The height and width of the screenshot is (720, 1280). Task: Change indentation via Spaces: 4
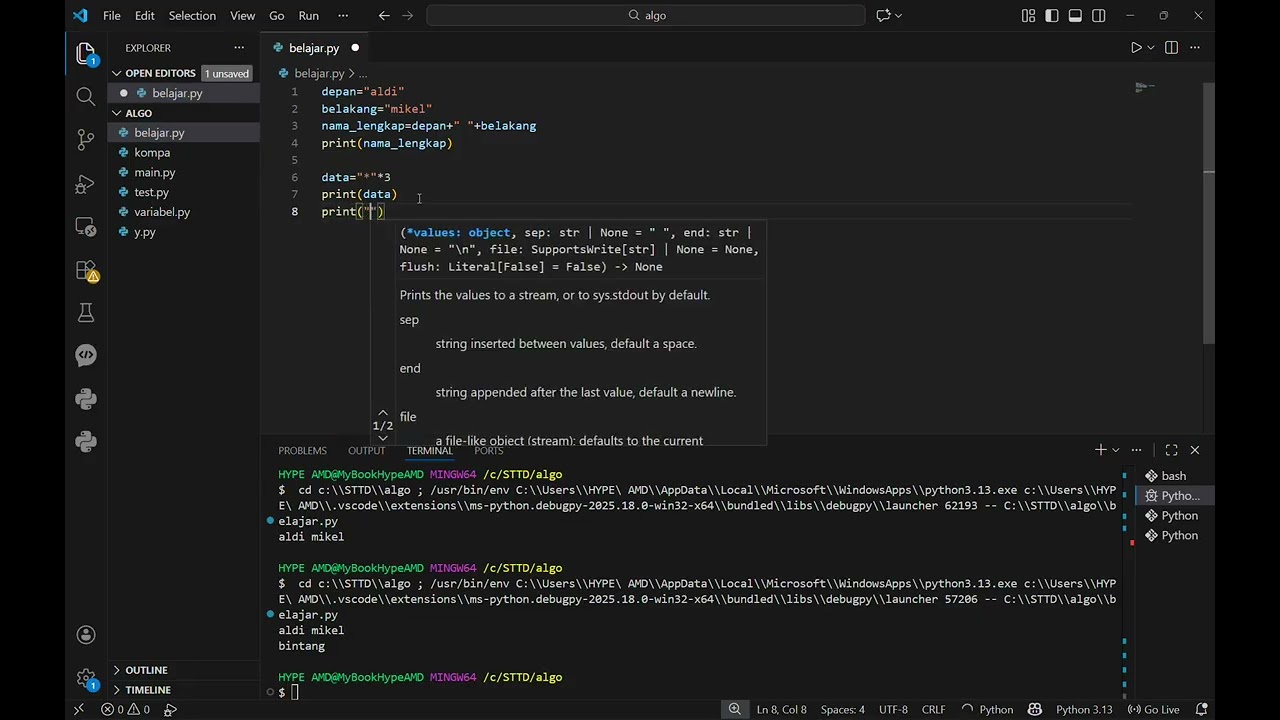[843, 710]
